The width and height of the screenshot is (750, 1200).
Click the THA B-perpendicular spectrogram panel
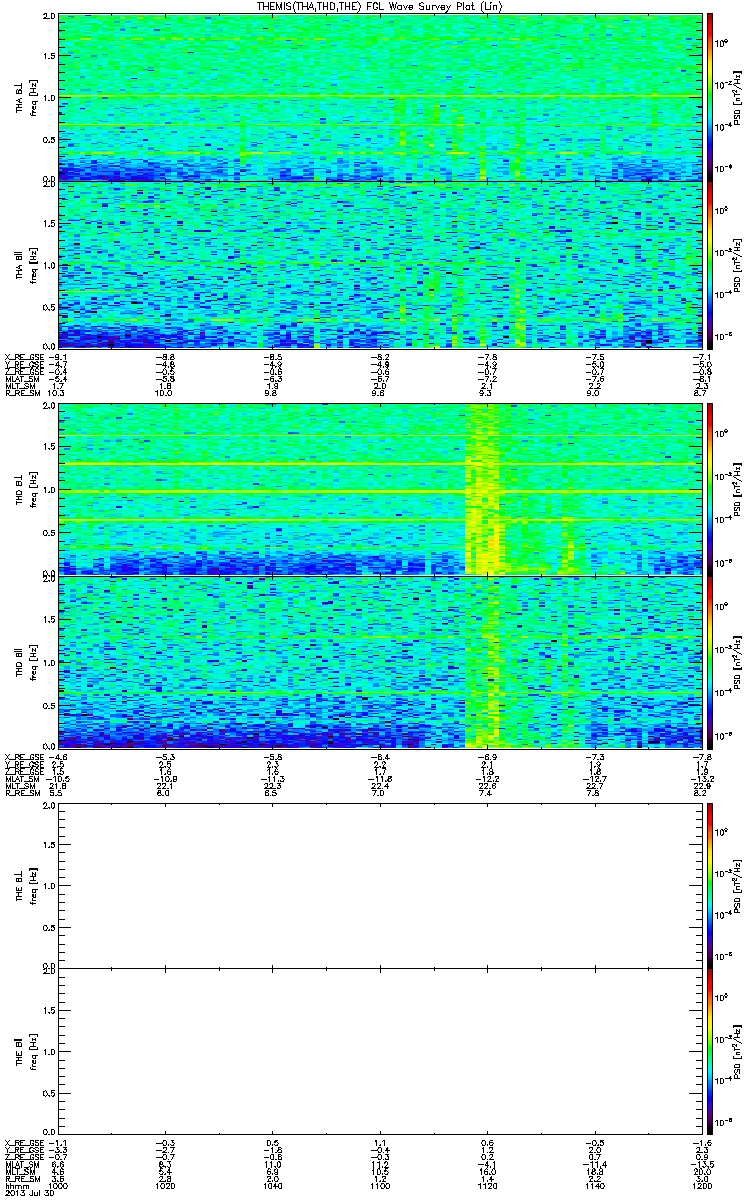tap(378, 98)
